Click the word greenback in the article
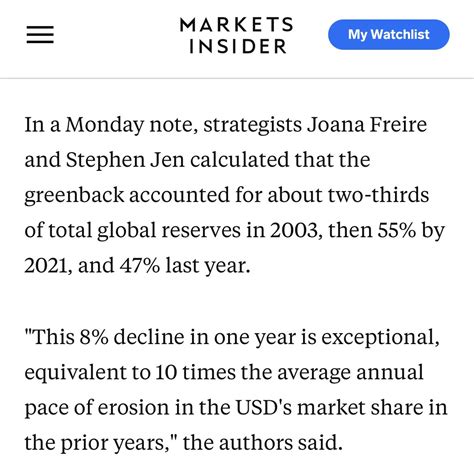 click(x=74, y=196)
